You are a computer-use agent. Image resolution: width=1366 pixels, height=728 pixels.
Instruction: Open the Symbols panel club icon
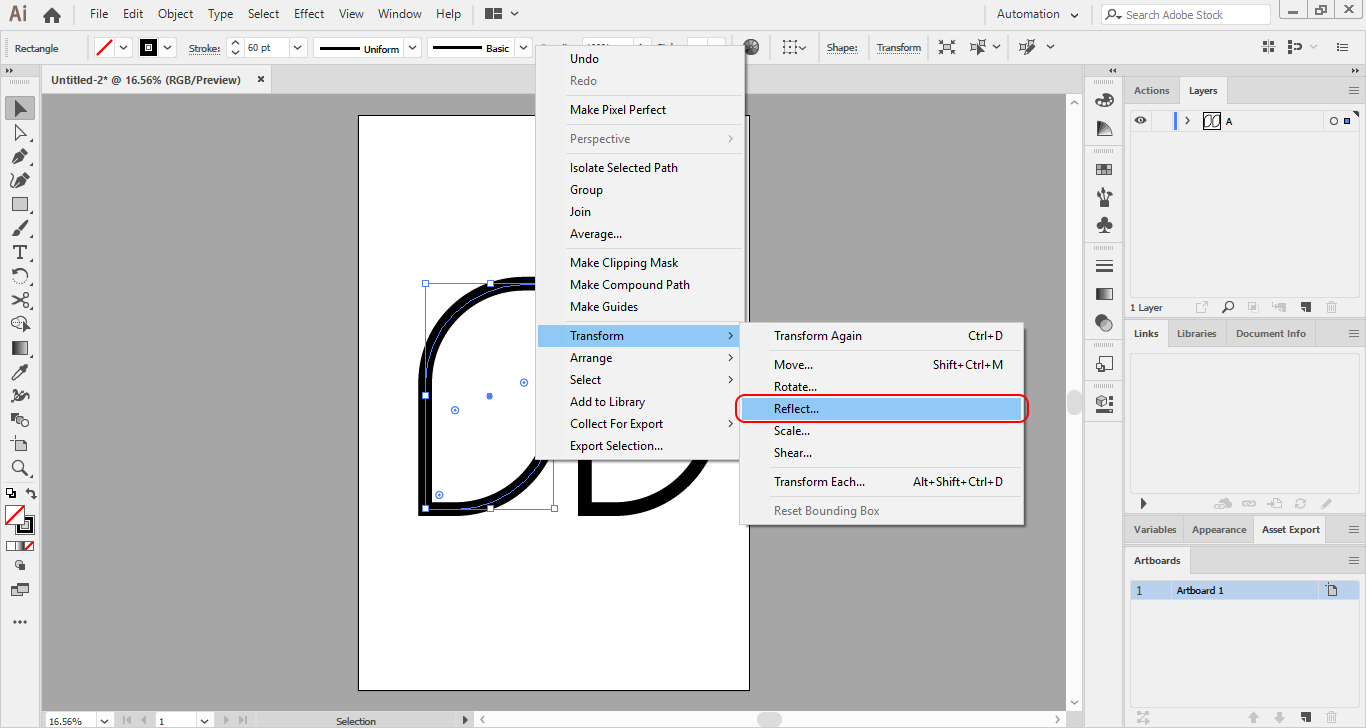[x=1104, y=226]
